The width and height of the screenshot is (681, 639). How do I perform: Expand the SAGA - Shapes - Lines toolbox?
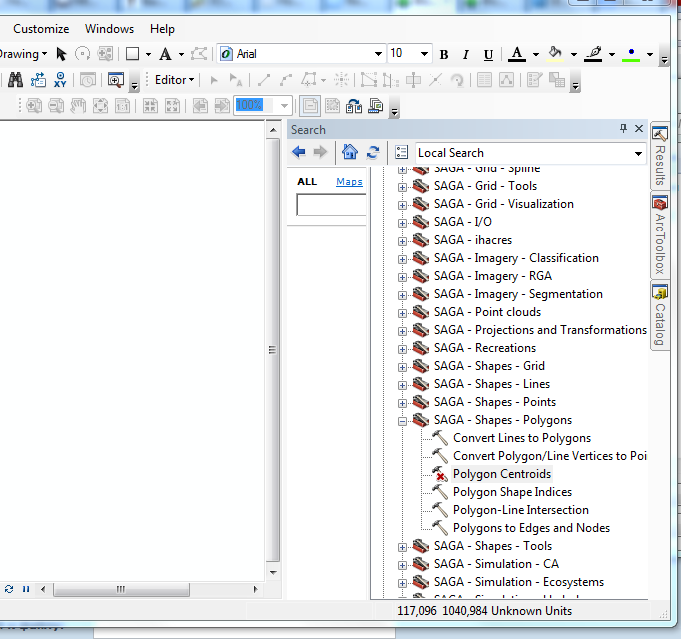pyautogui.click(x=403, y=384)
